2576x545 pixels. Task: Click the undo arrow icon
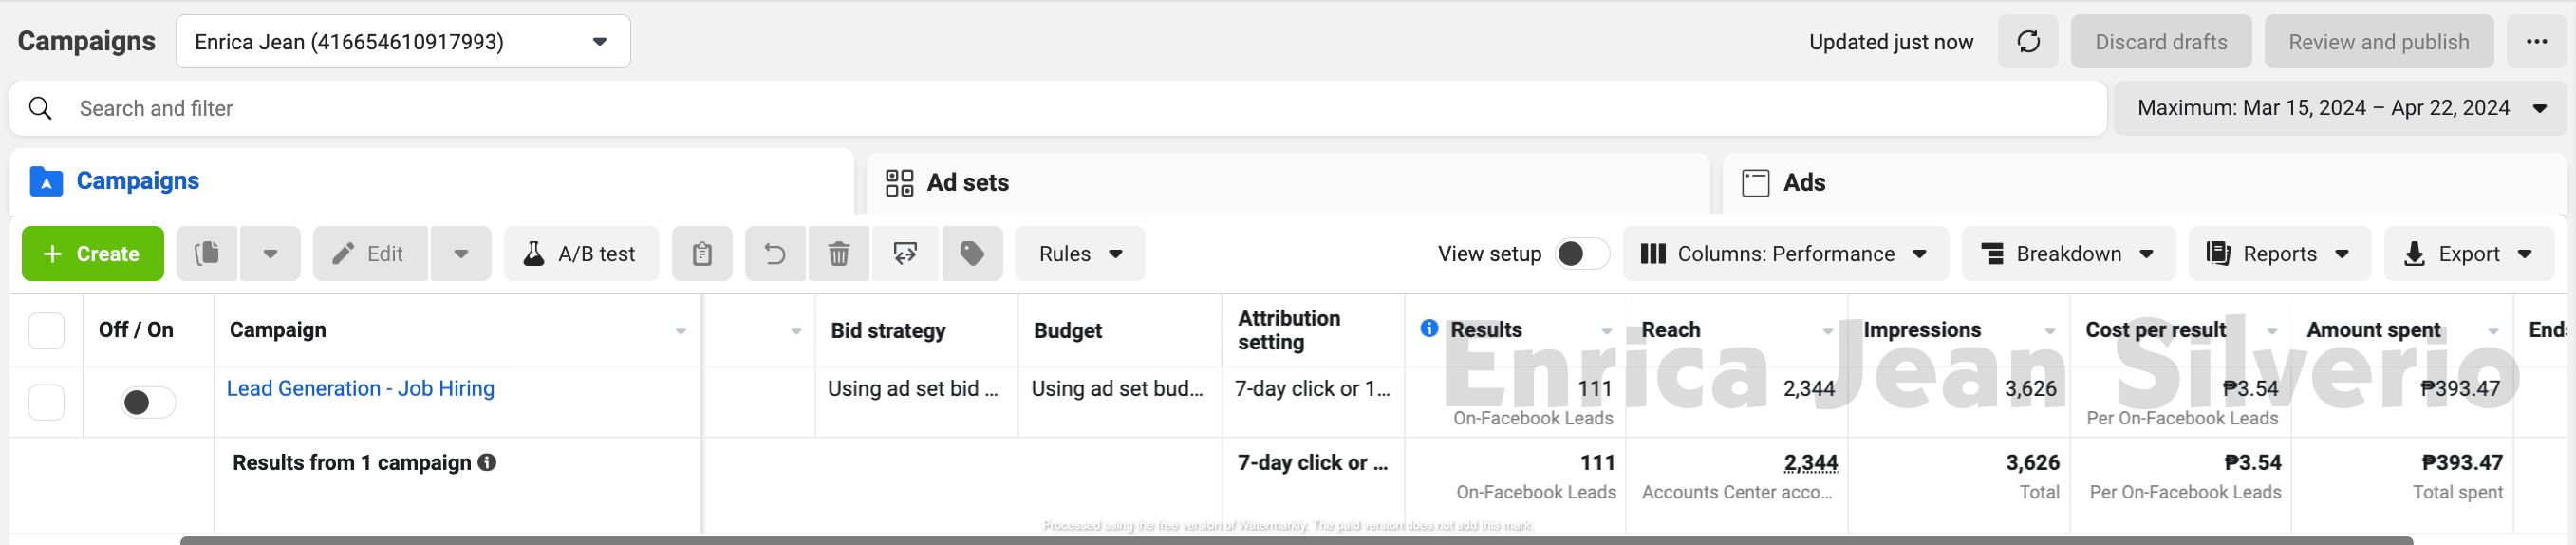(775, 254)
